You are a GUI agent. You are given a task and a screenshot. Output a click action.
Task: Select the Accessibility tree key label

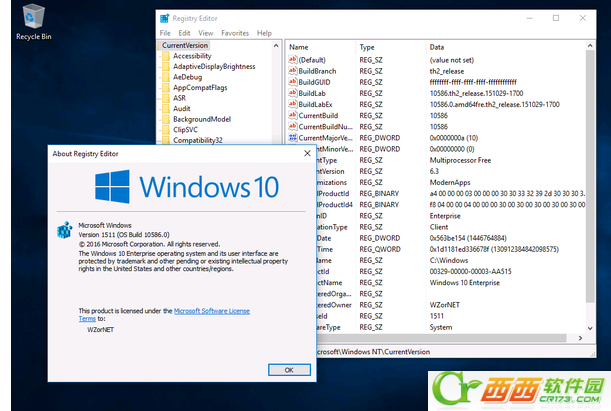(192, 56)
